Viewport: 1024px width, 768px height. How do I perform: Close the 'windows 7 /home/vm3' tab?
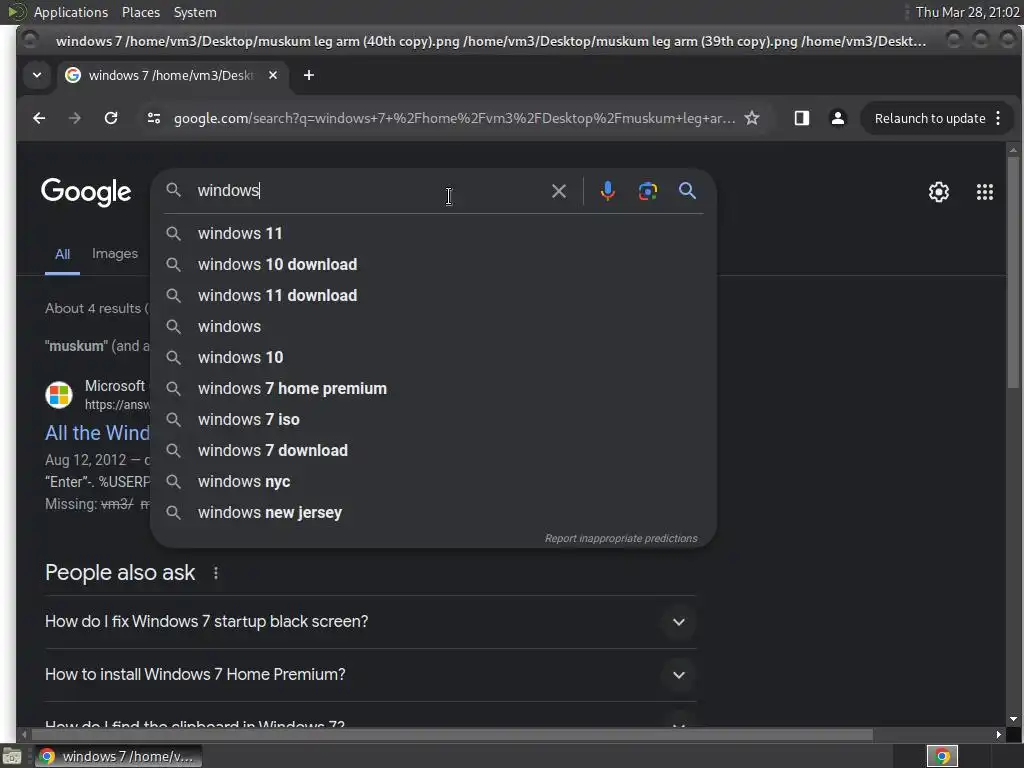click(273, 75)
